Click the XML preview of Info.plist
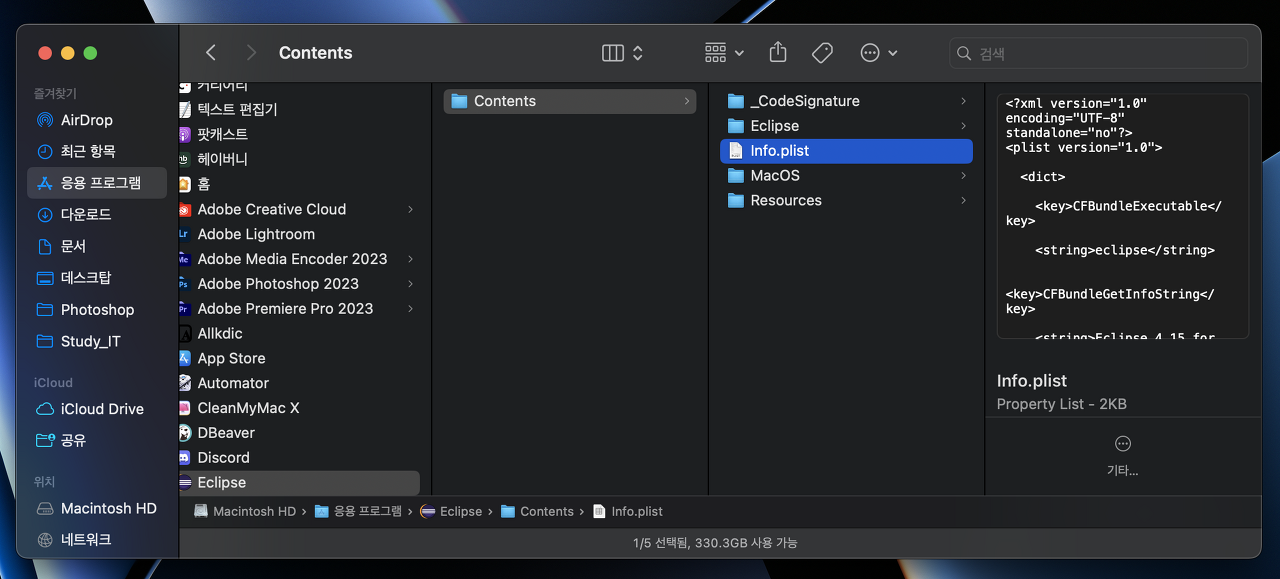This screenshot has width=1280, height=579. 1122,217
